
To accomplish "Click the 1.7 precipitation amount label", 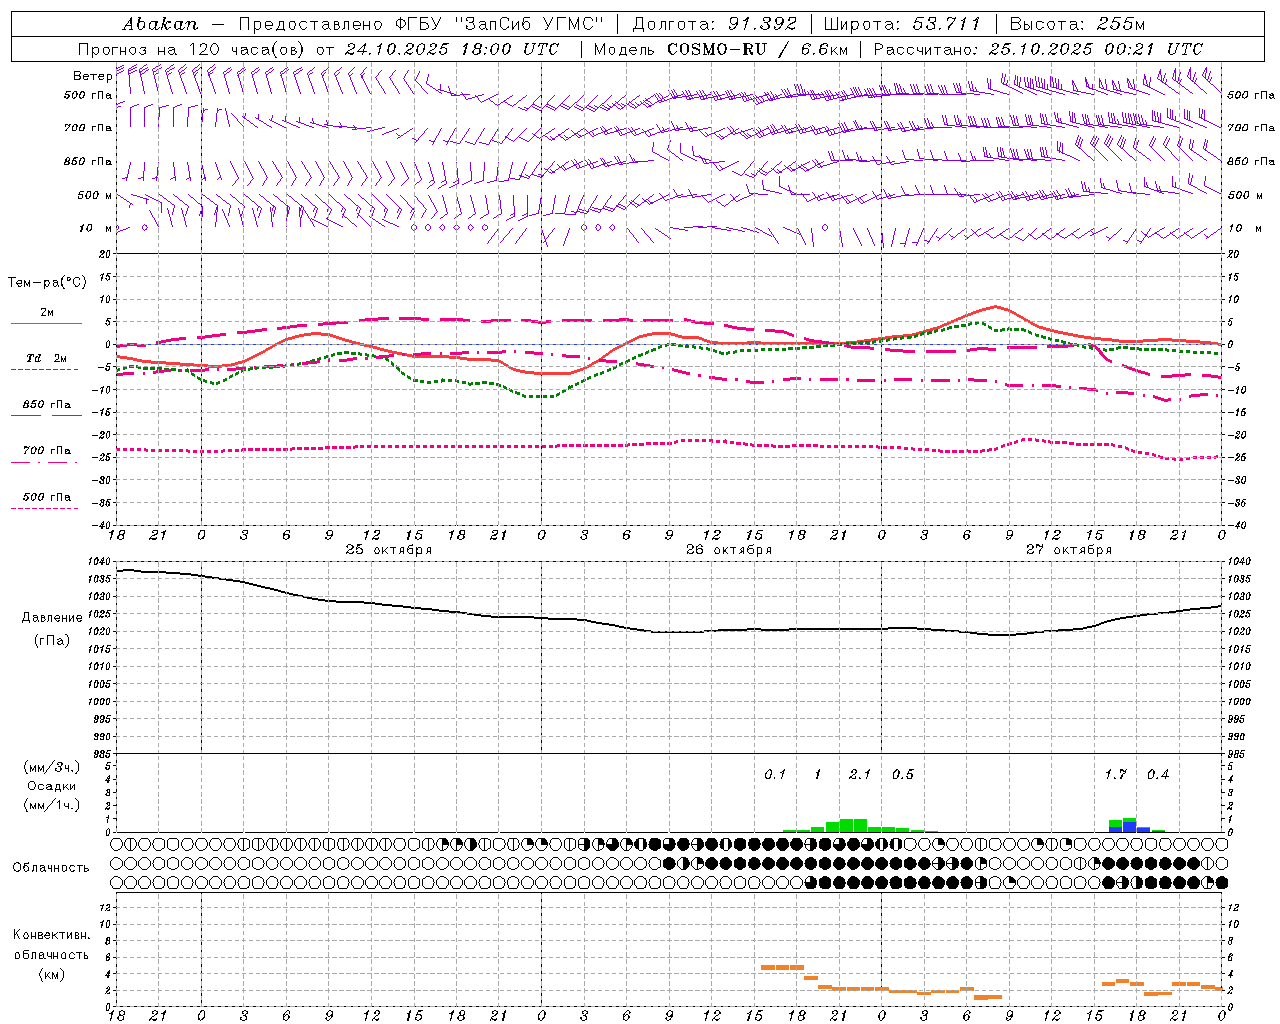I will pos(1115,774).
